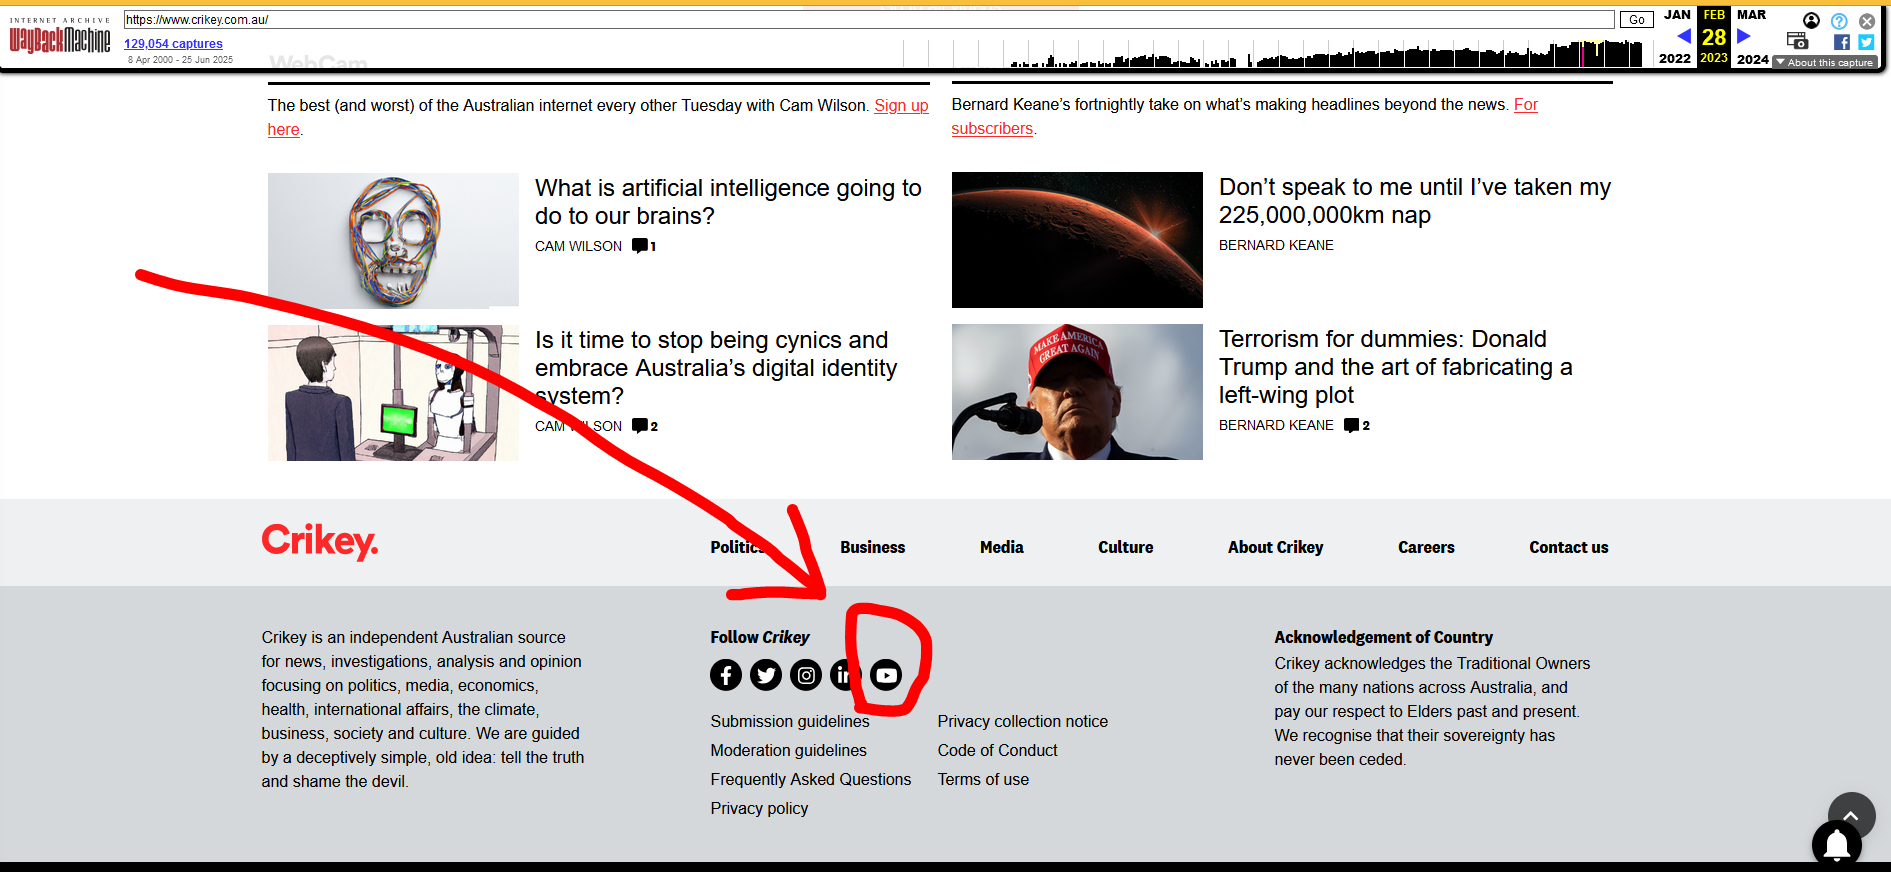
Task: Share capture via Wayback toolbar Twitter icon
Action: tap(1866, 42)
